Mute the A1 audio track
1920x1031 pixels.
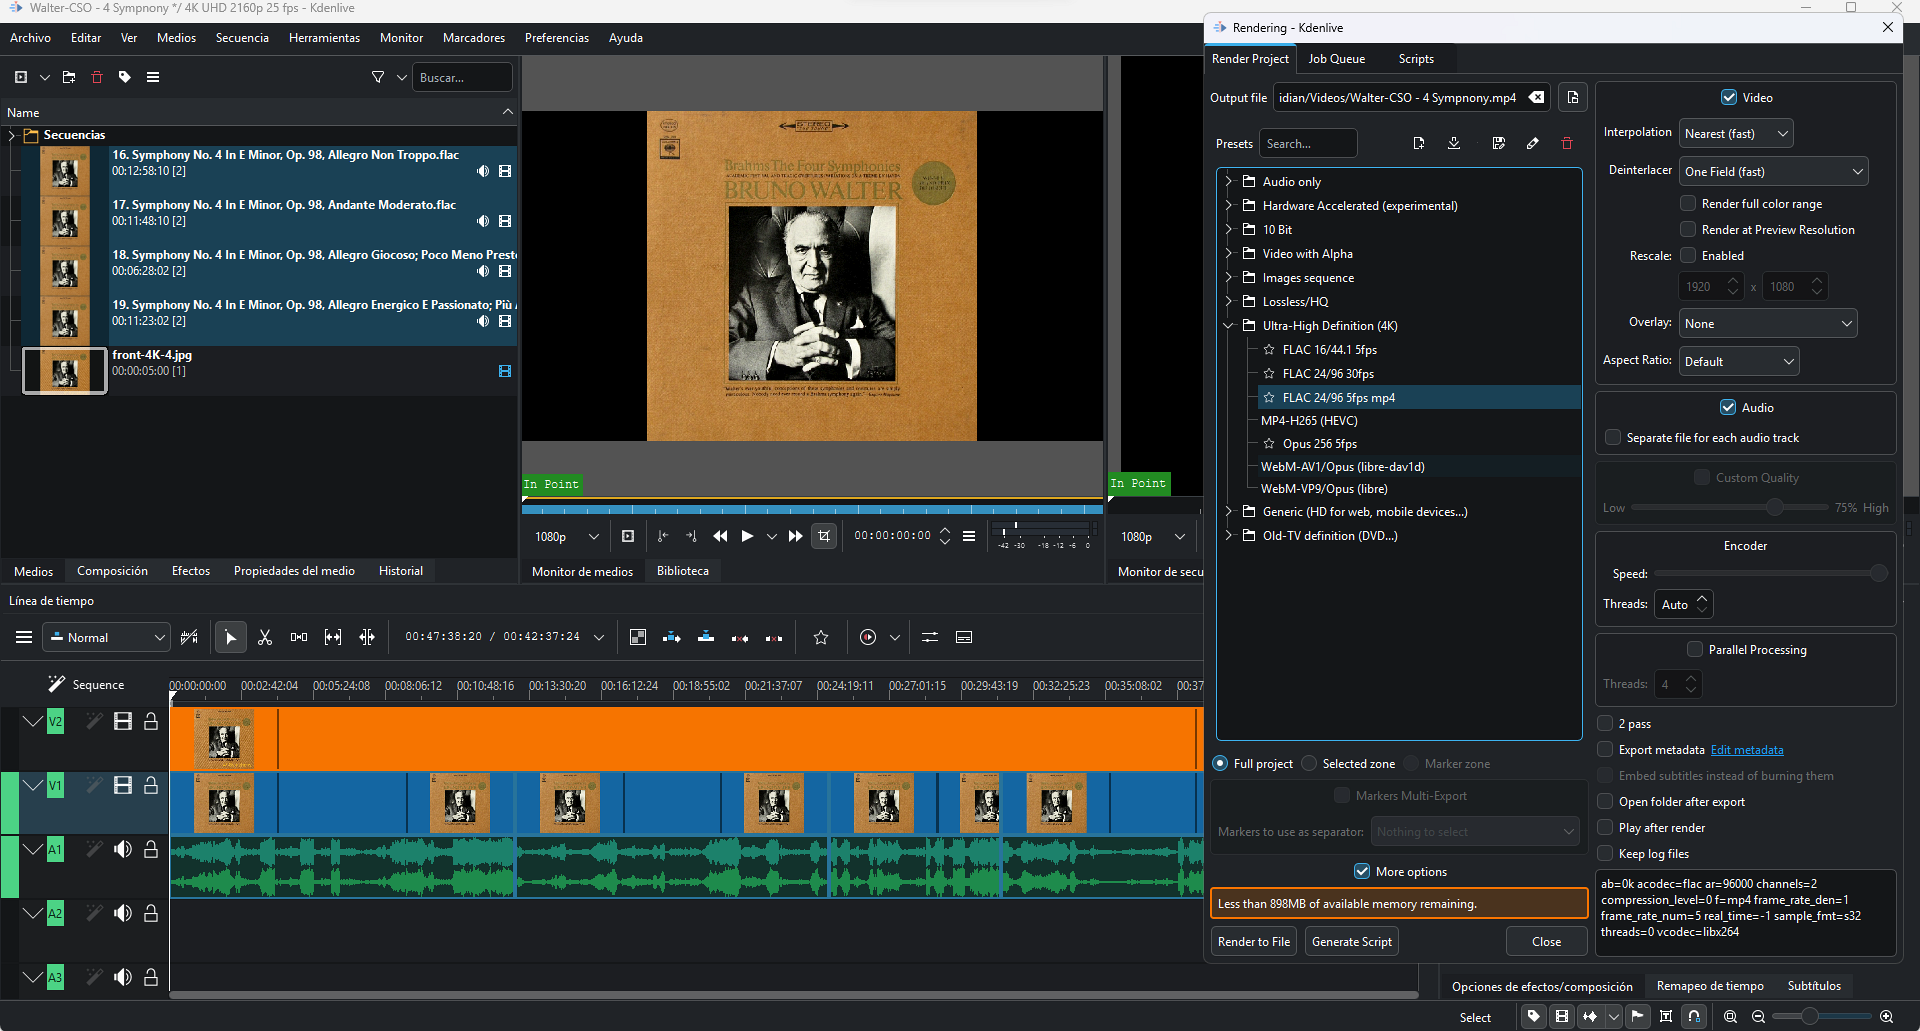(x=123, y=849)
